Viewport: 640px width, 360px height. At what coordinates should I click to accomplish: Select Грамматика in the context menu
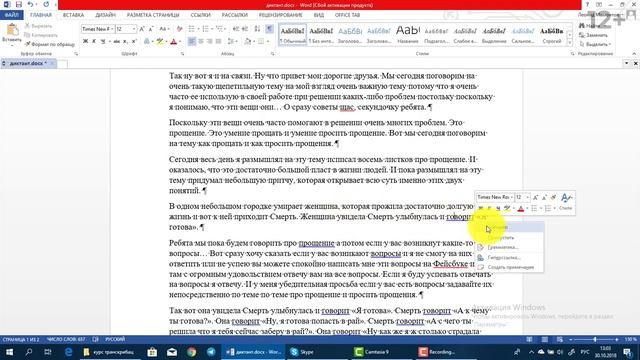coord(509,247)
